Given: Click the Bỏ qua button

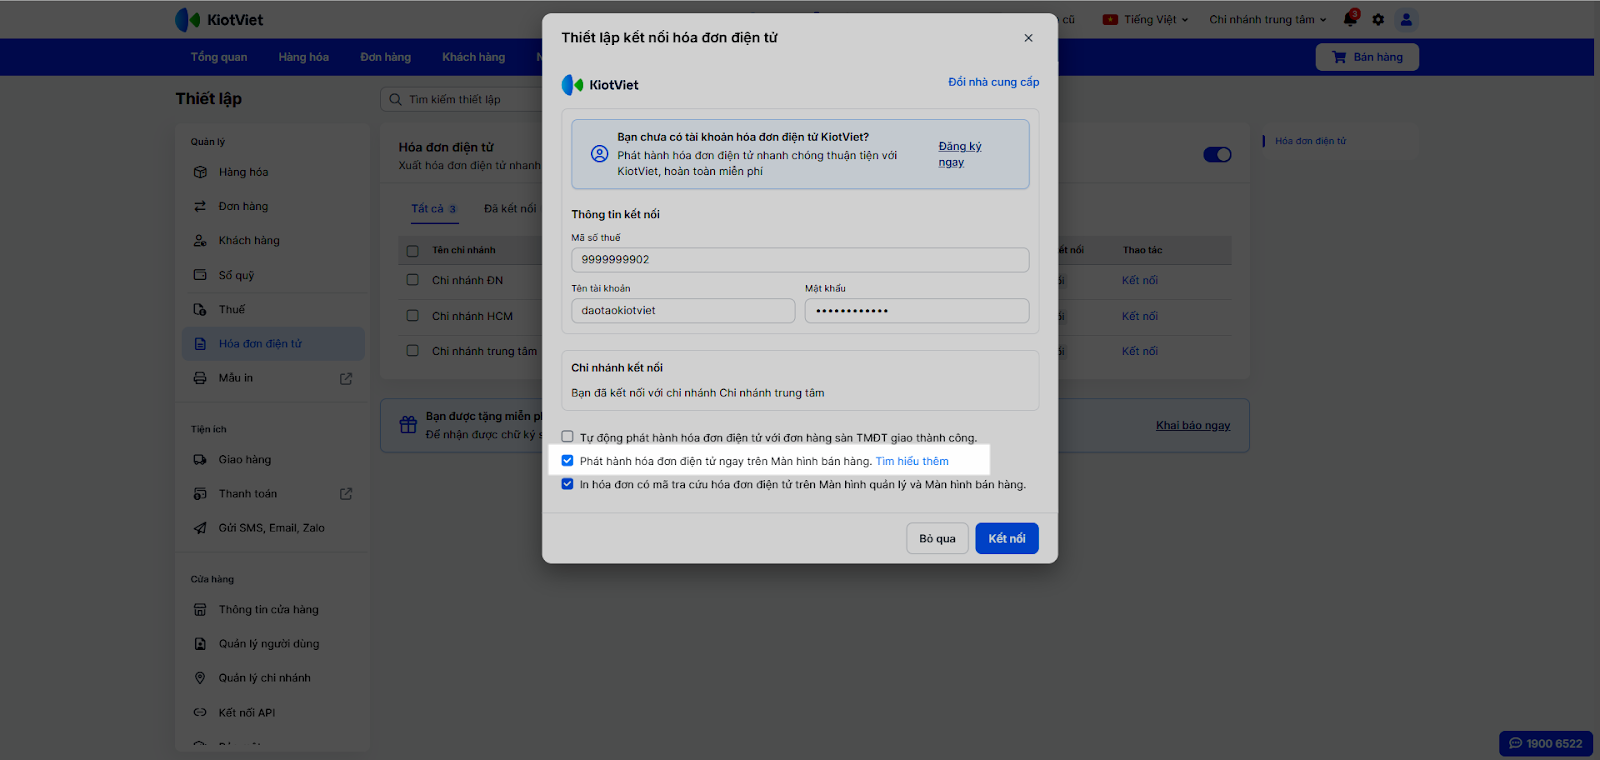Looking at the screenshot, I should [937, 539].
